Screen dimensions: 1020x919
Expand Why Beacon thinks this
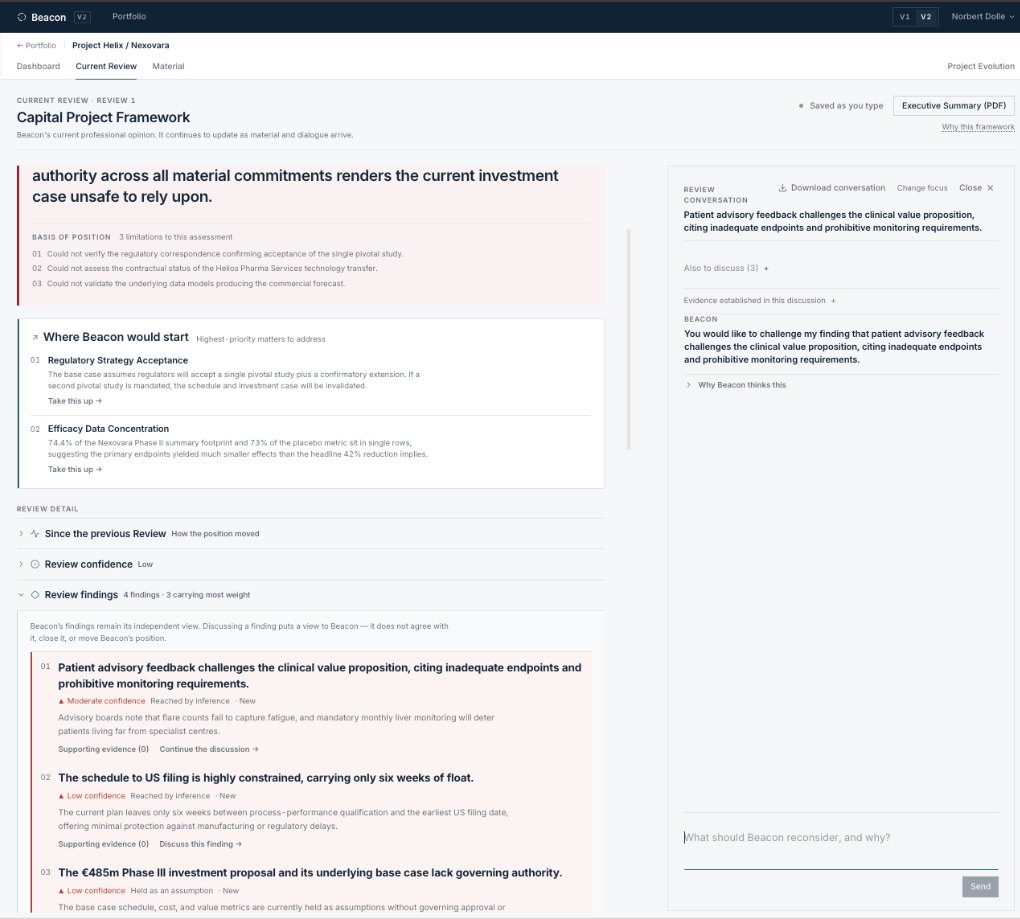point(736,385)
